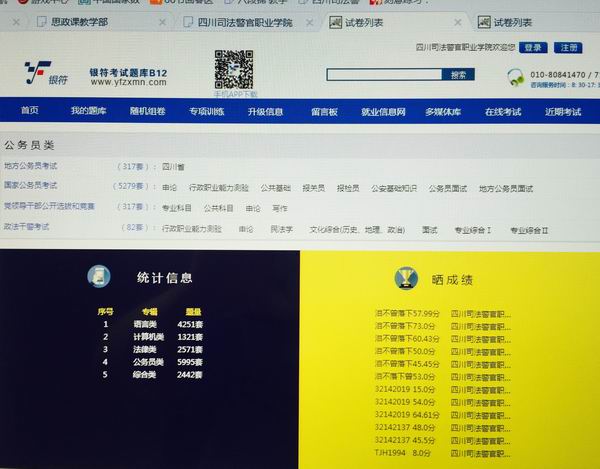Open 就业信息网 in the navigation bar
The image size is (600, 469).
383,112
